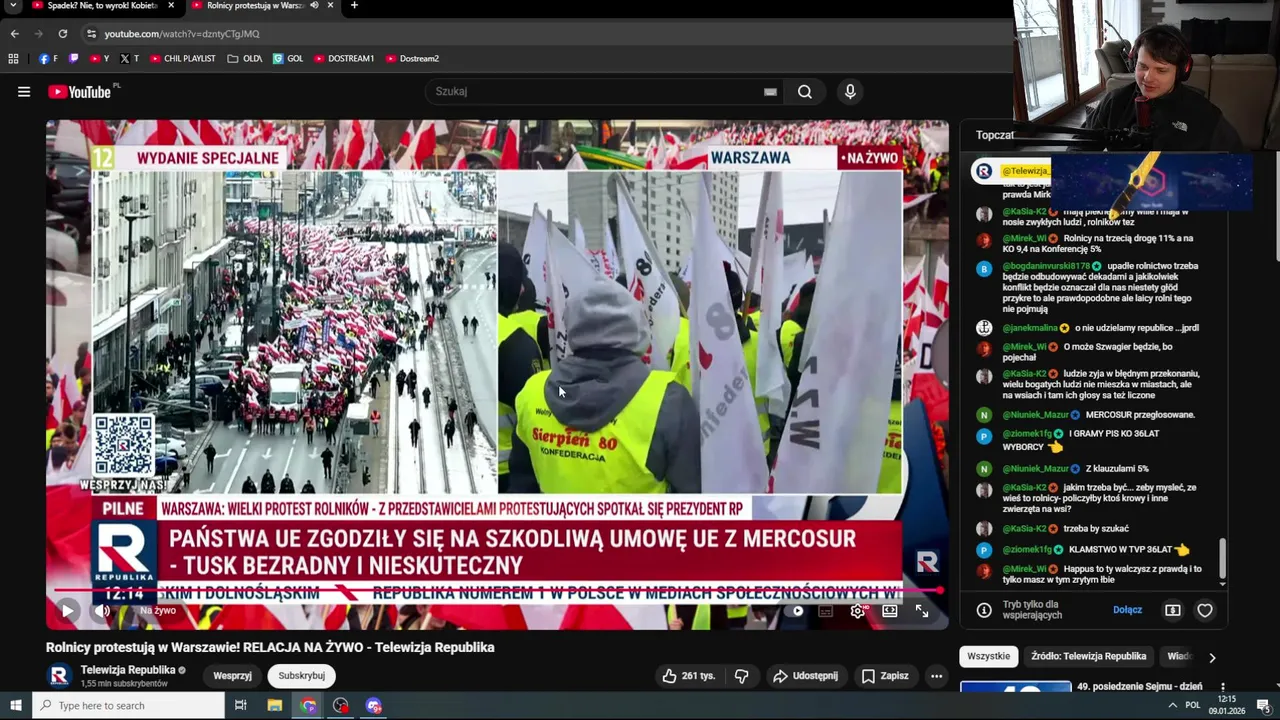
Task: Open the DOSTREAM1 bookmark
Action: (x=344, y=59)
